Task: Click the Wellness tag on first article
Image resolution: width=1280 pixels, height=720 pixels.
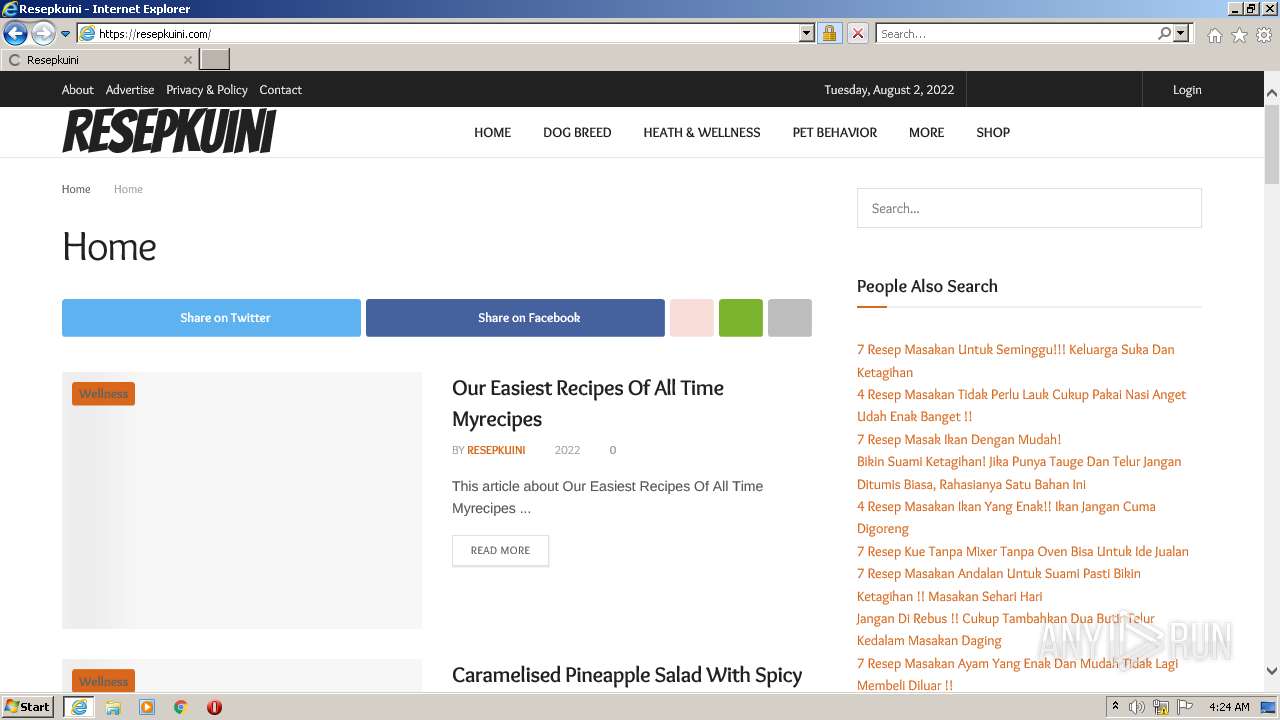Action: click(103, 394)
